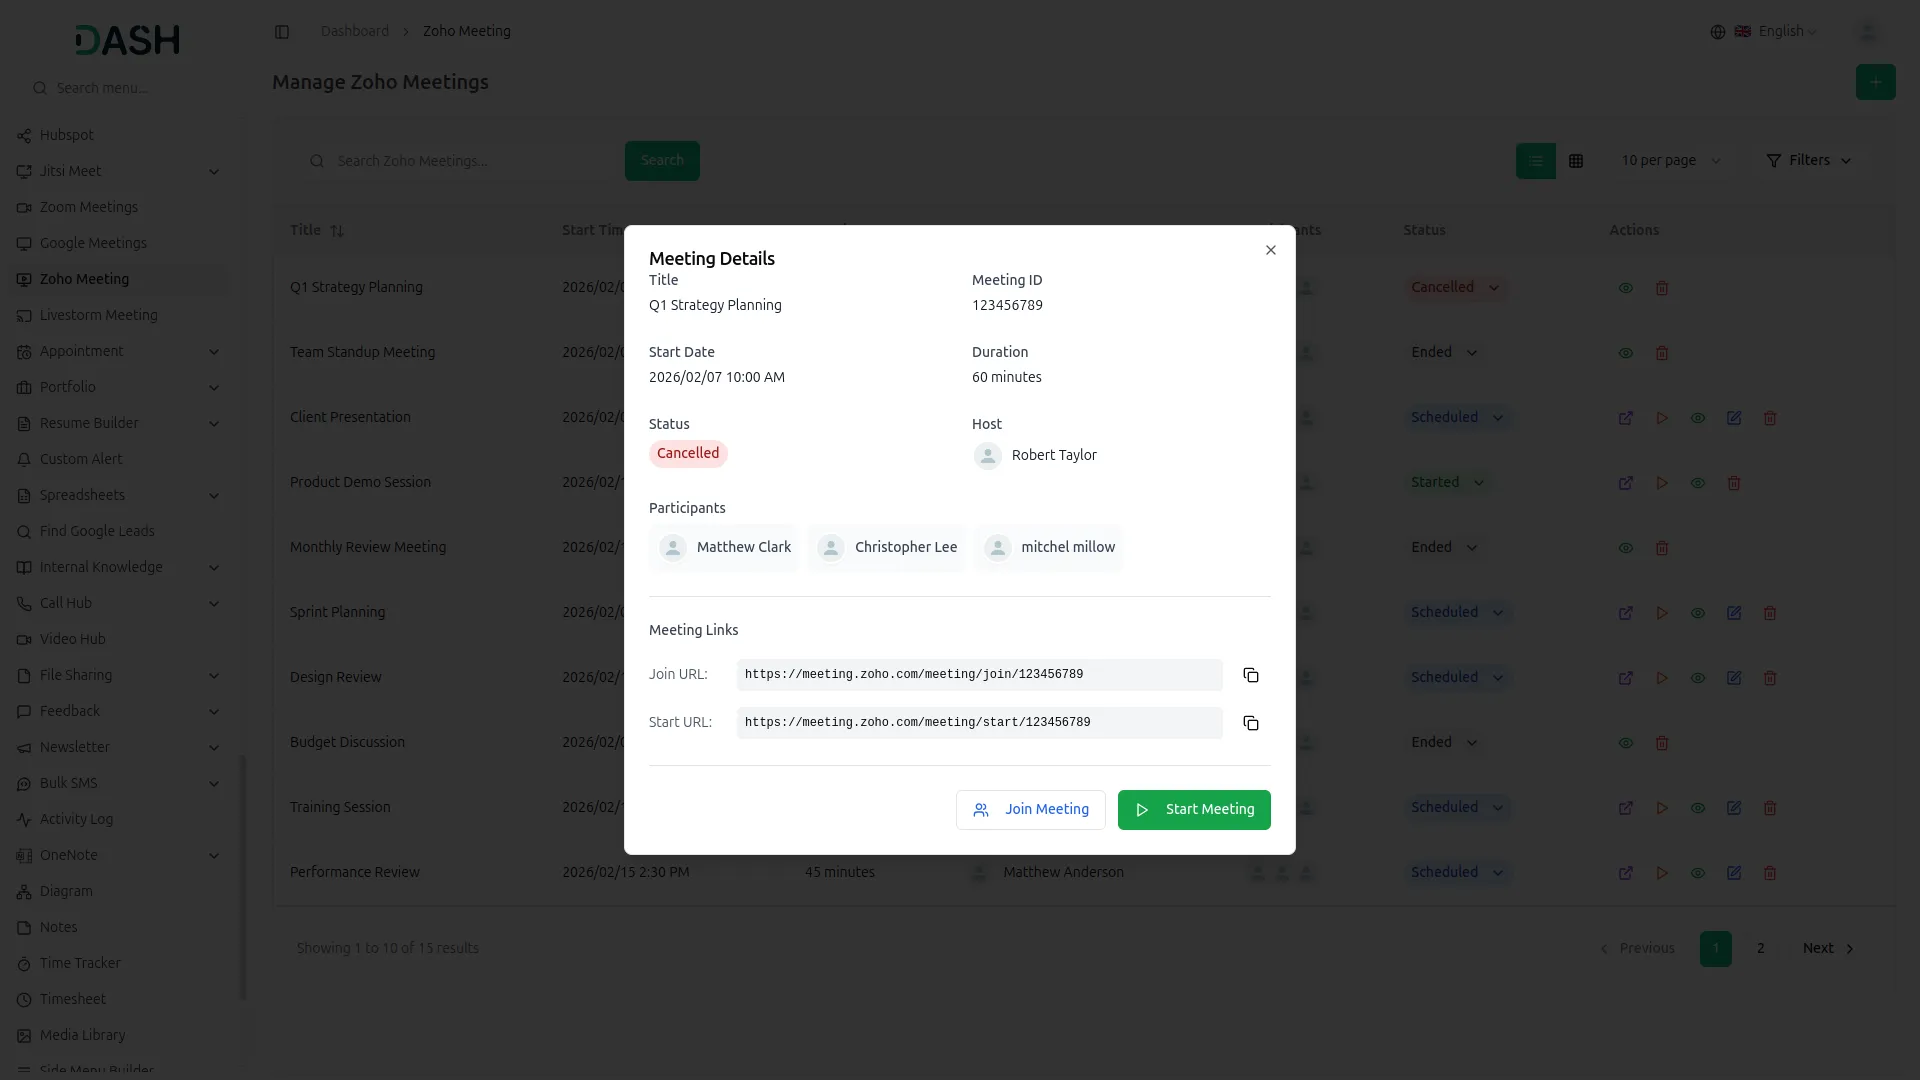Image resolution: width=1920 pixels, height=1080 pixels.
Task: Open Google Meetings in the sidebar
Action: [118, 244]
